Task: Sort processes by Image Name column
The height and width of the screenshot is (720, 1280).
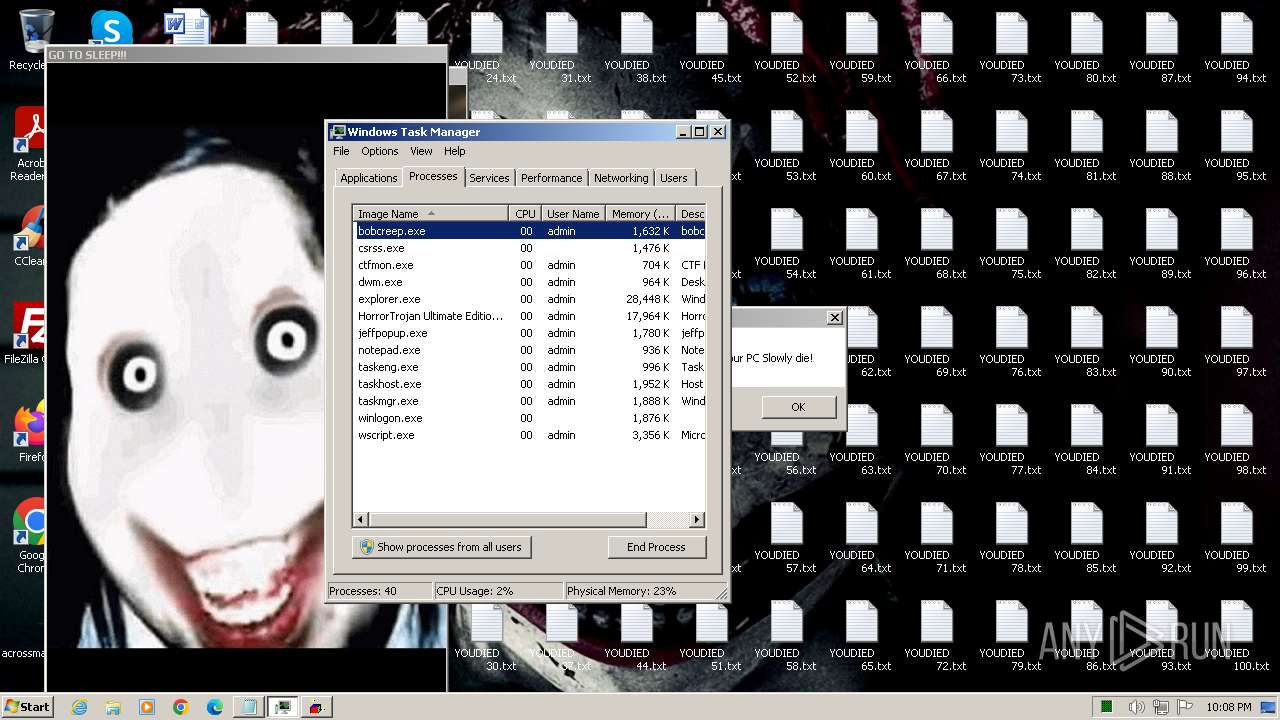Action: coord(431,214)
